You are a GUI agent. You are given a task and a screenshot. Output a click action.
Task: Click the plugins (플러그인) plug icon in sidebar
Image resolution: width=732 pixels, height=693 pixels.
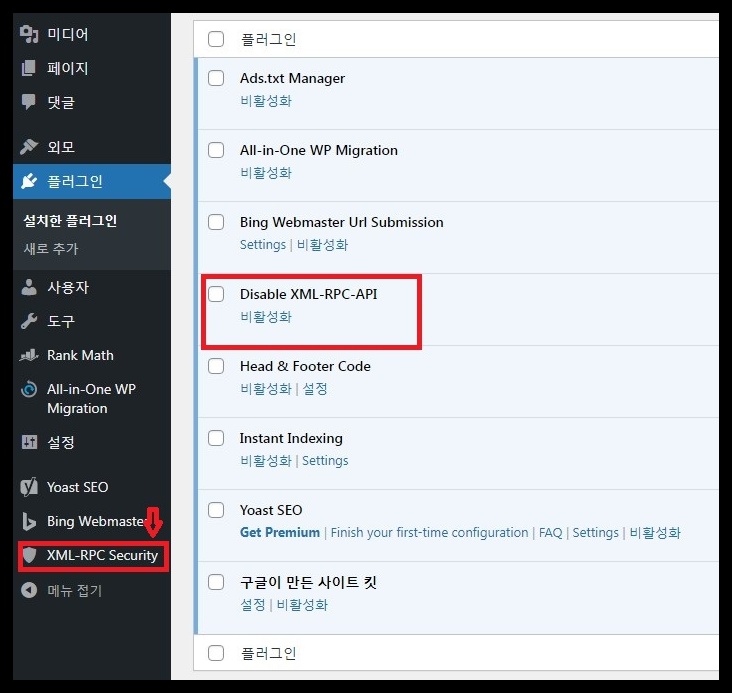29,181
